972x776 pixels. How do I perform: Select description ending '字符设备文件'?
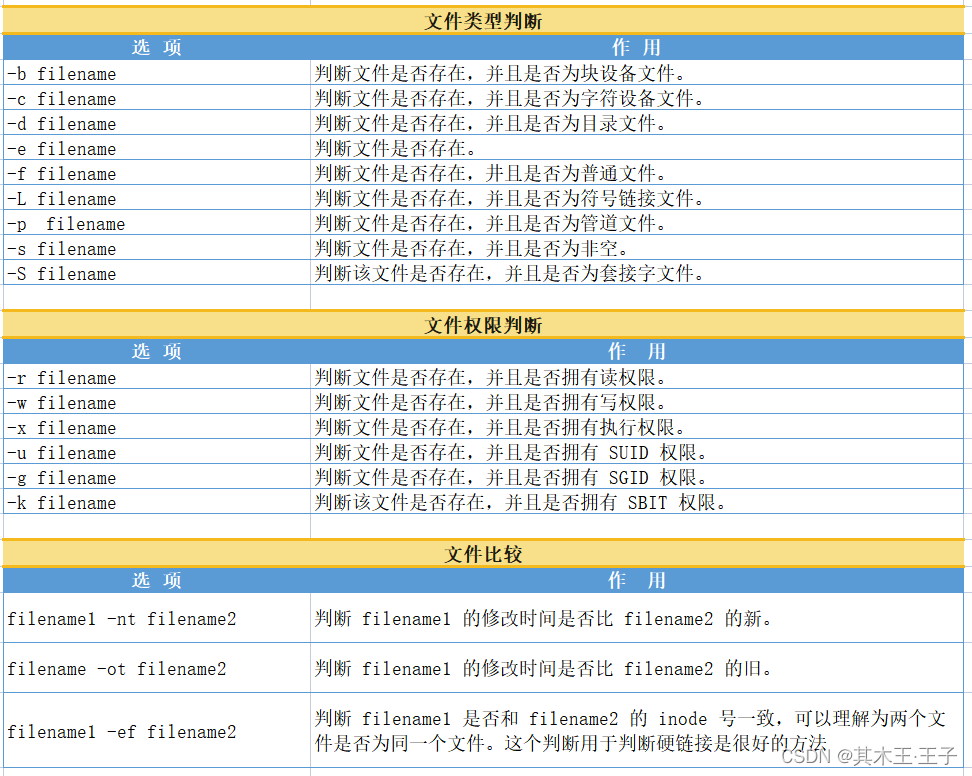[x=637, y=98]
